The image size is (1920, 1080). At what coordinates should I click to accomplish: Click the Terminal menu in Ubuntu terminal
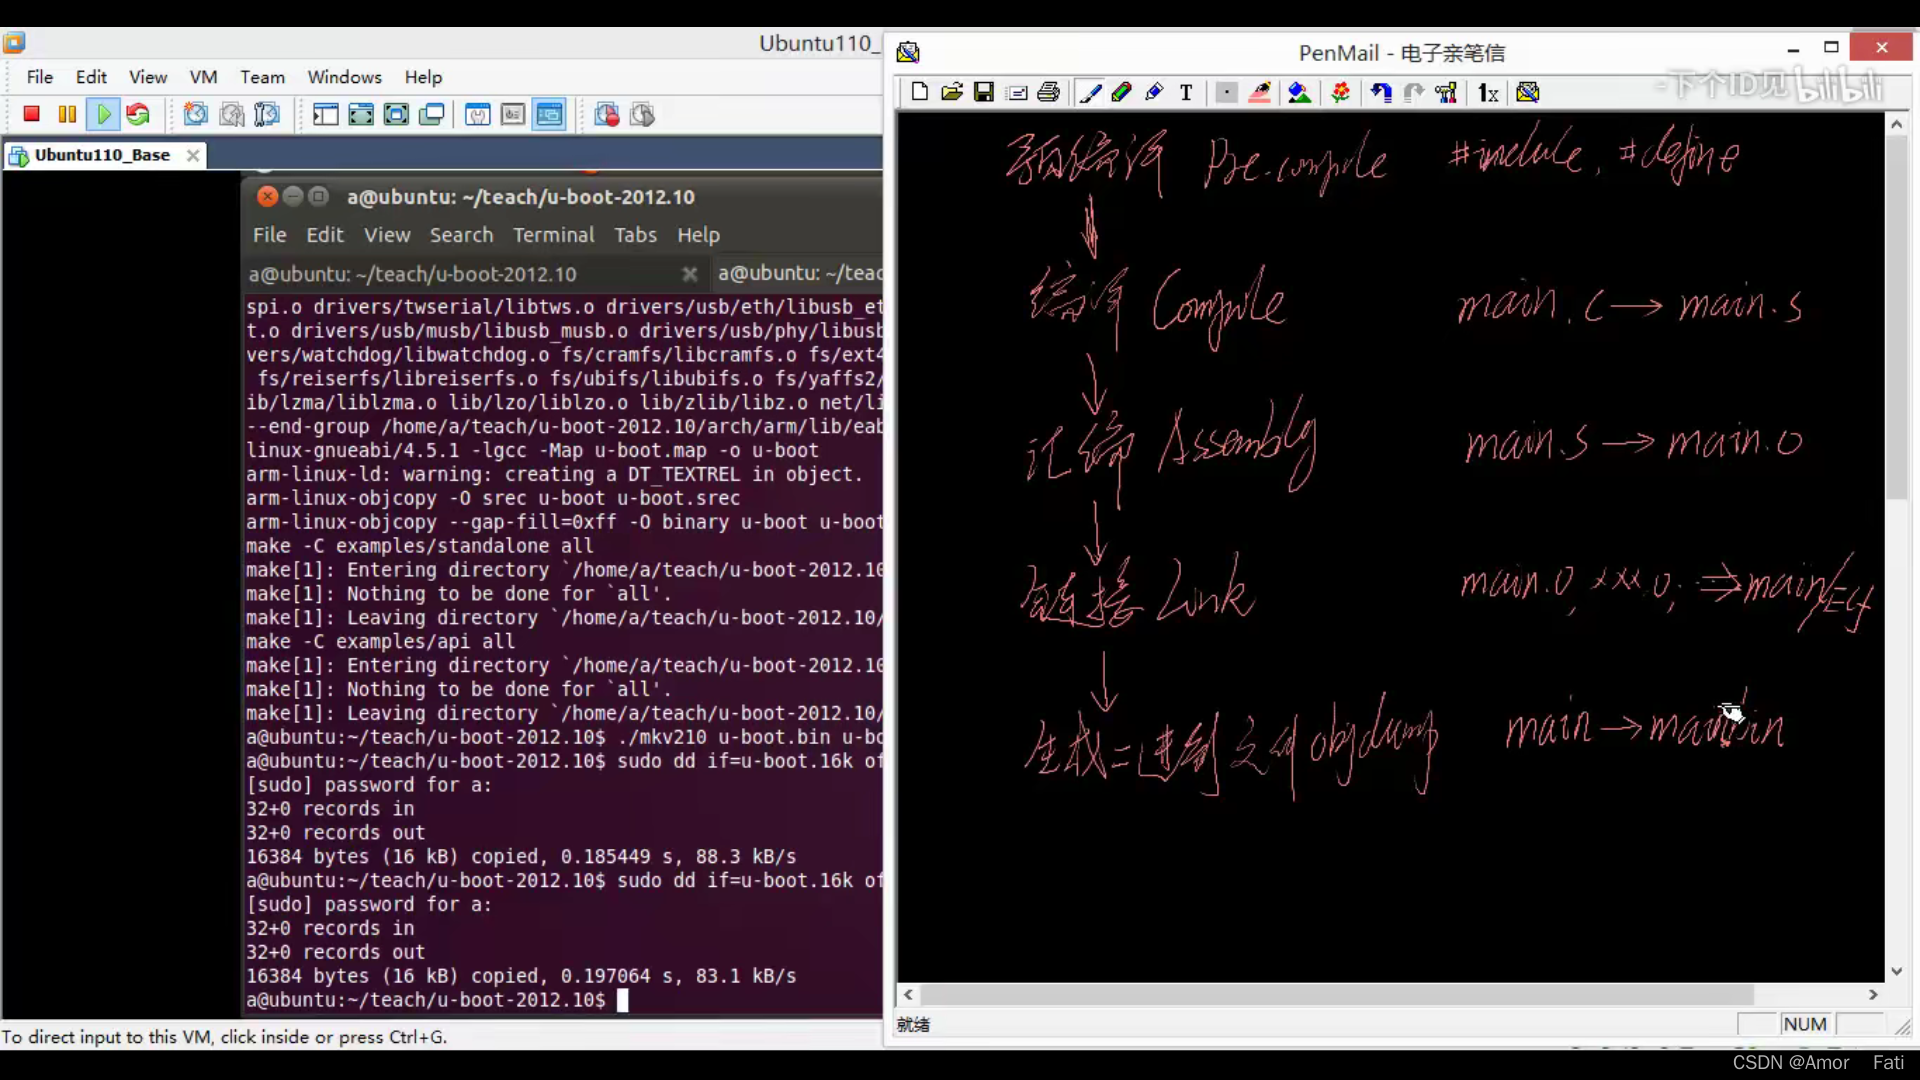pyautogui.click(x=554, y=235)
